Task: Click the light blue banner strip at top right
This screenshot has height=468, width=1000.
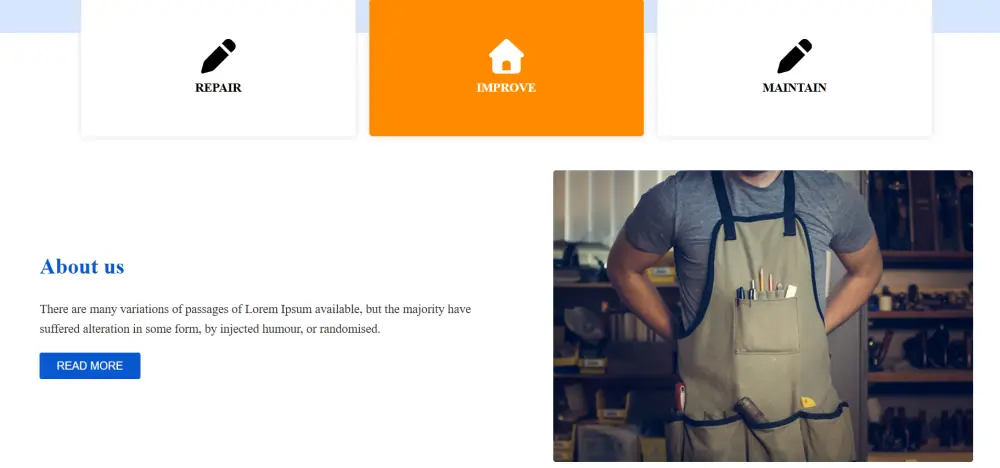Action: point(966,16)
